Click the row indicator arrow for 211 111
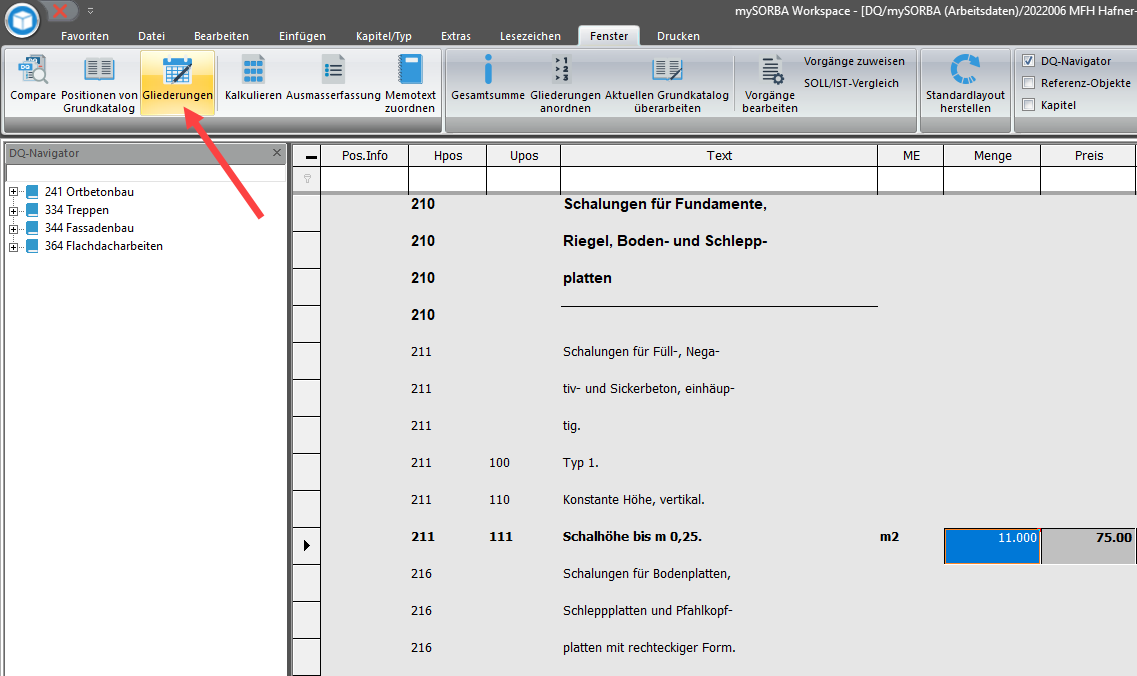Viewport: 1137px width, 676px height. point(307,545)
